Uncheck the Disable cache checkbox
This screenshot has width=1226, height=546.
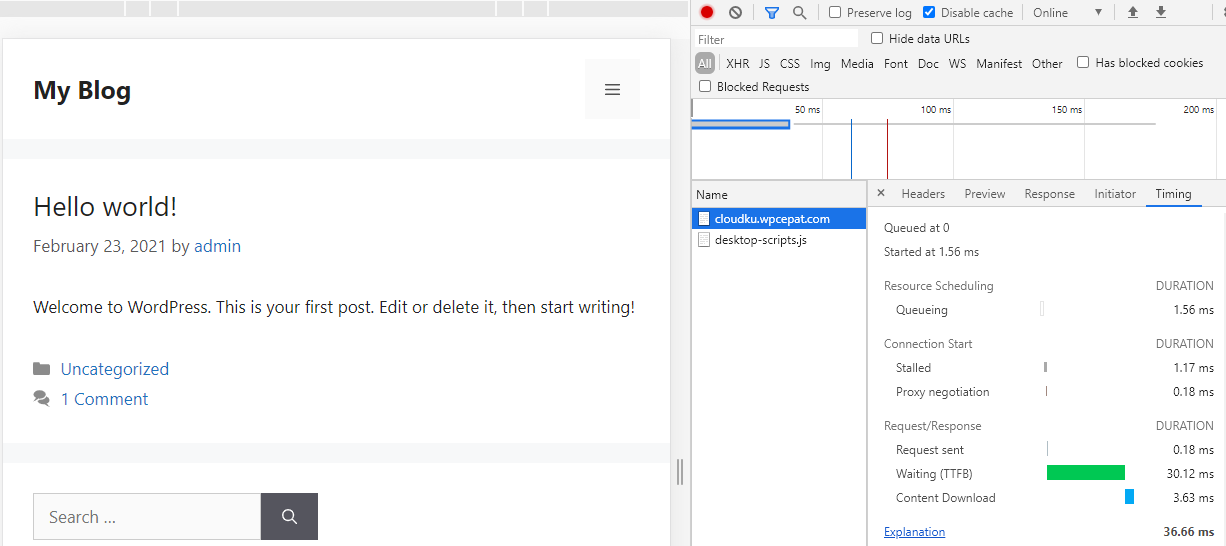929,13
